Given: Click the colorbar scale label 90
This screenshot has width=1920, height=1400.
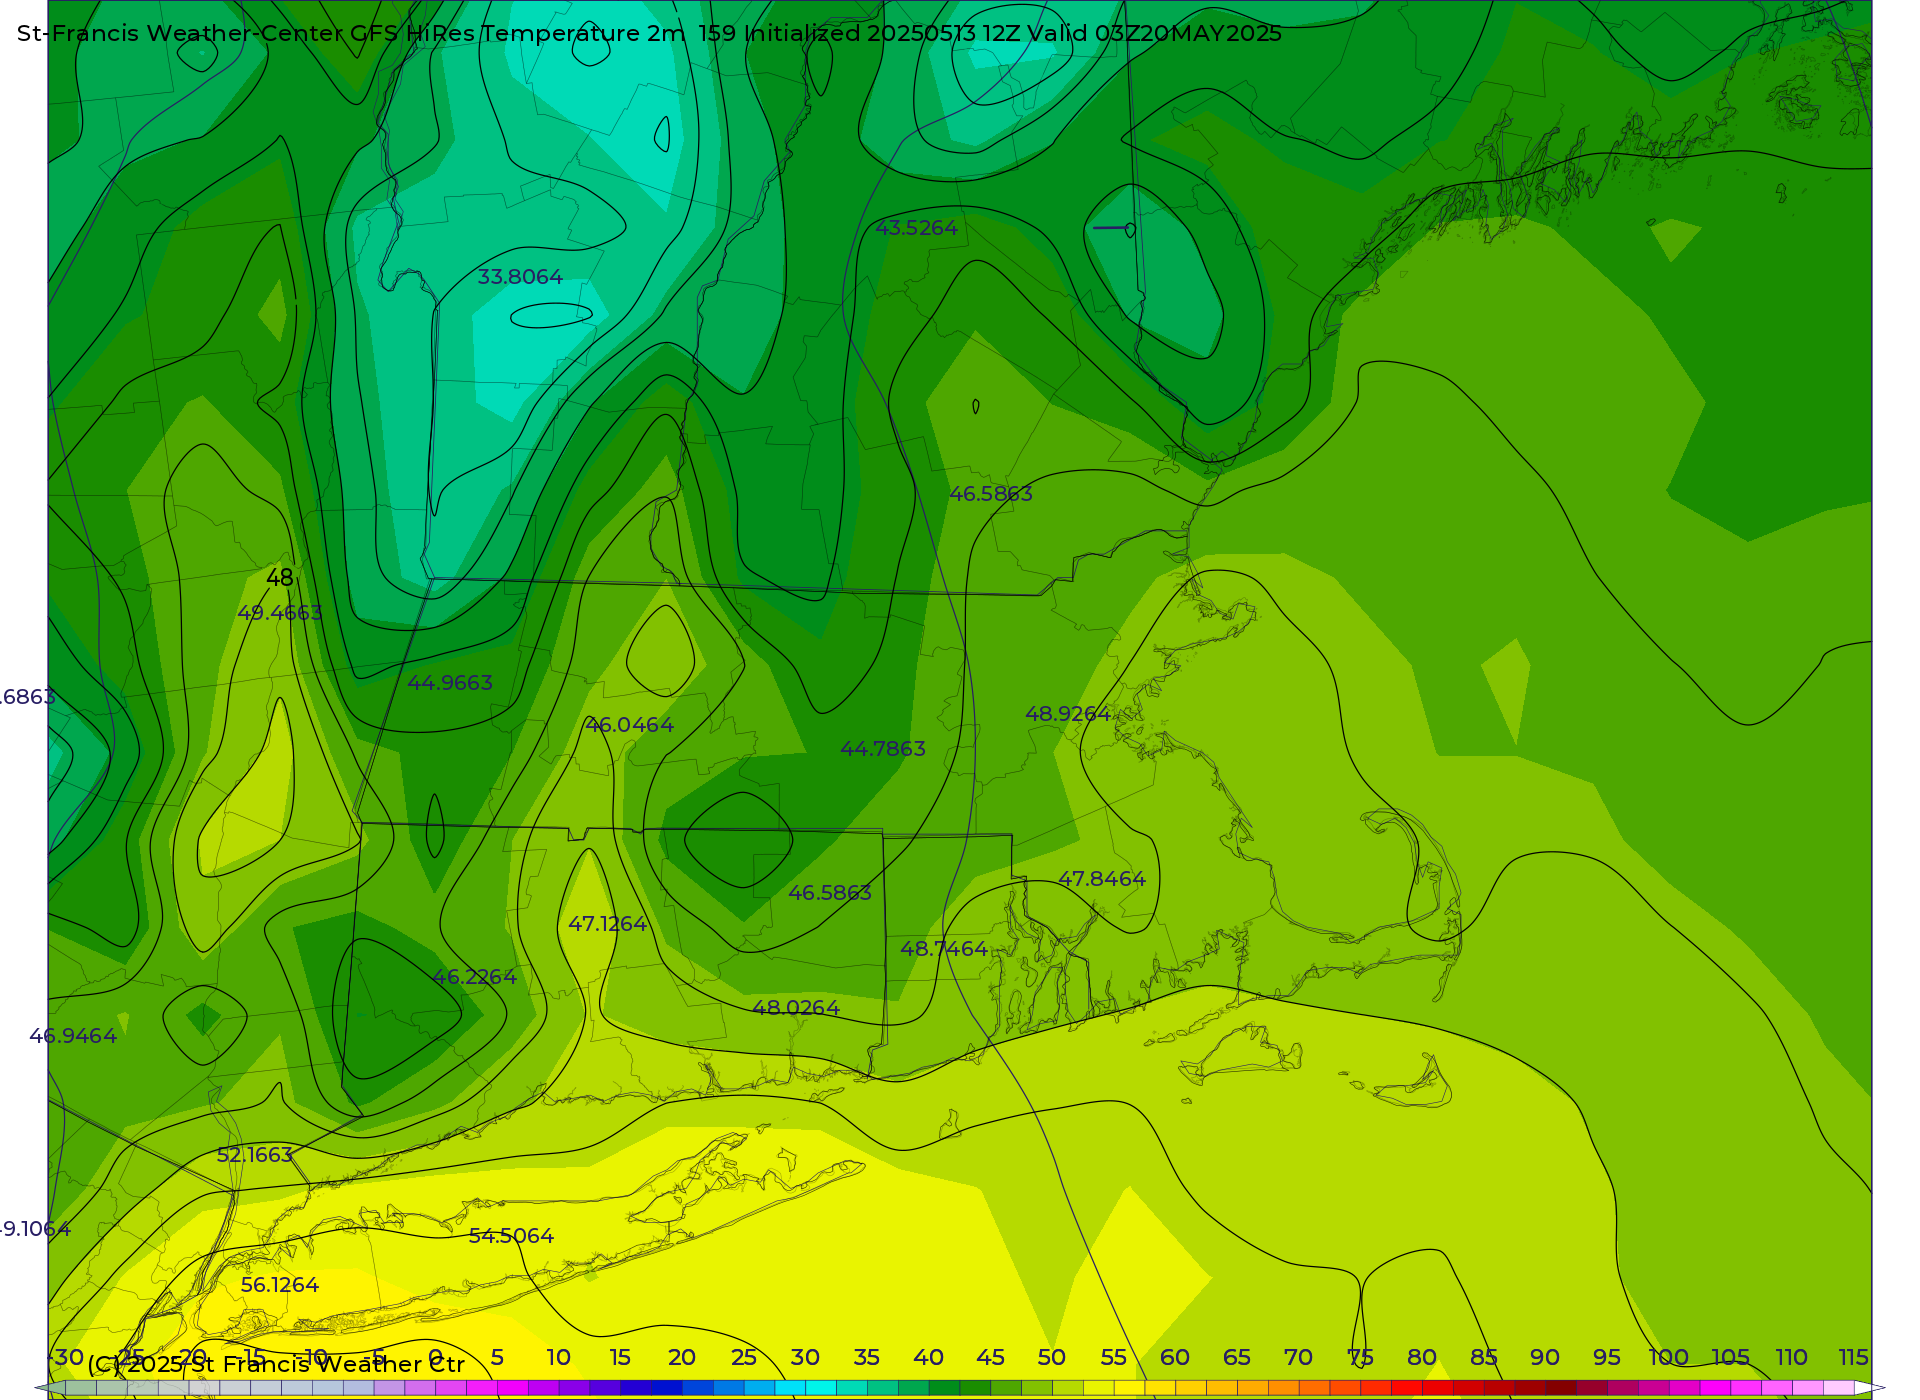Looking at the screenshot, I should 1545,1357.
